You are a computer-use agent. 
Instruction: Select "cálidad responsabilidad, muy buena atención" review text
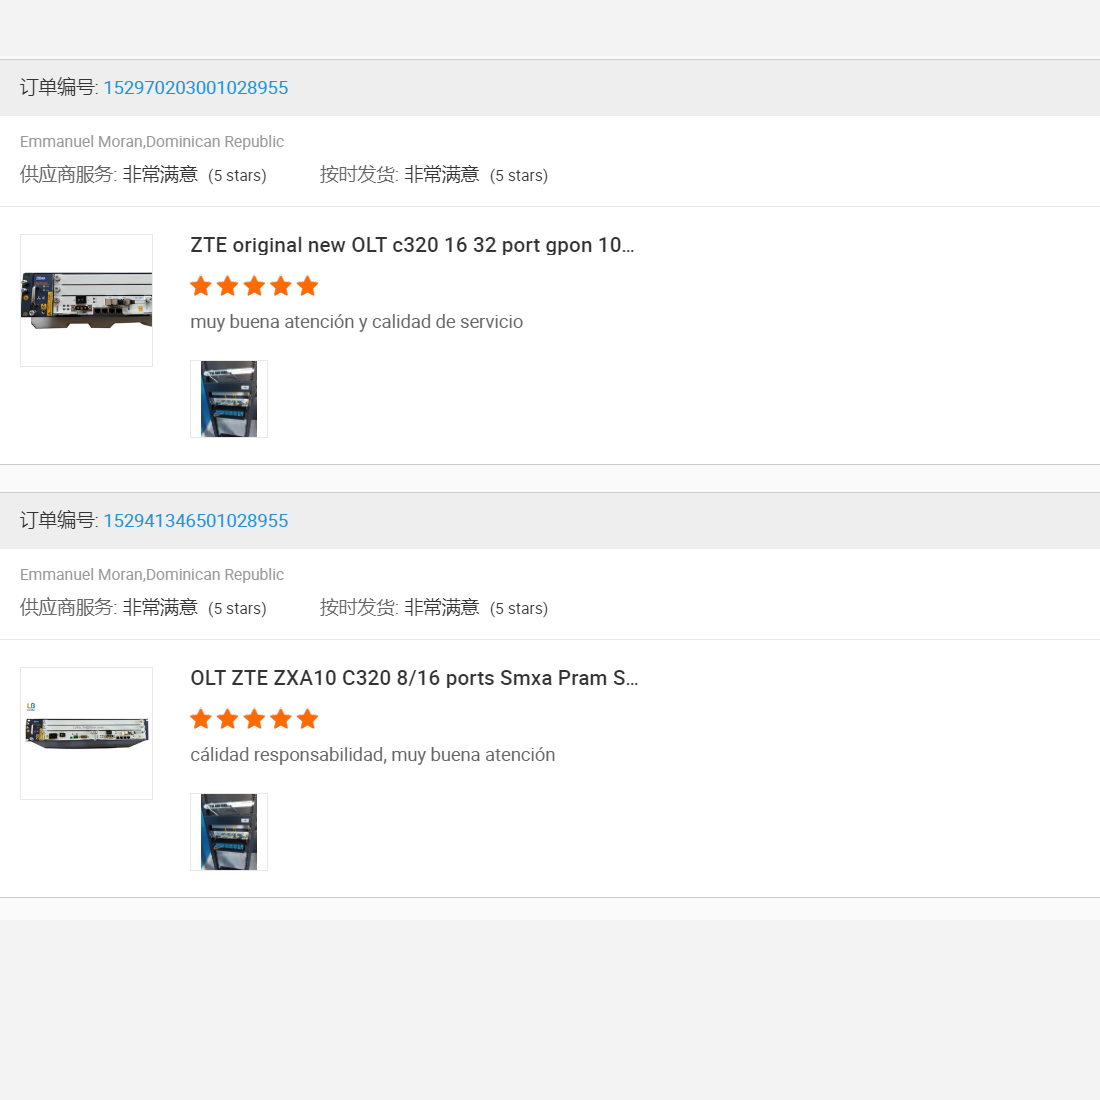pyautogui.click(x=372, y=755)
